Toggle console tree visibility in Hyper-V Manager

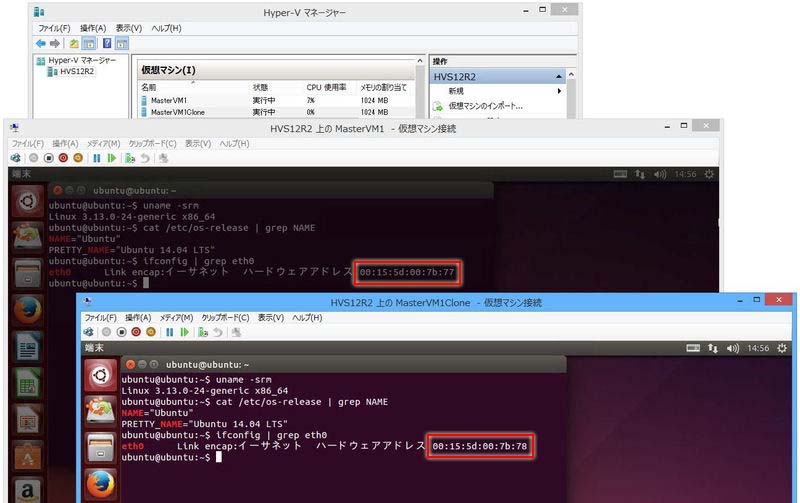tap(89, 43)
